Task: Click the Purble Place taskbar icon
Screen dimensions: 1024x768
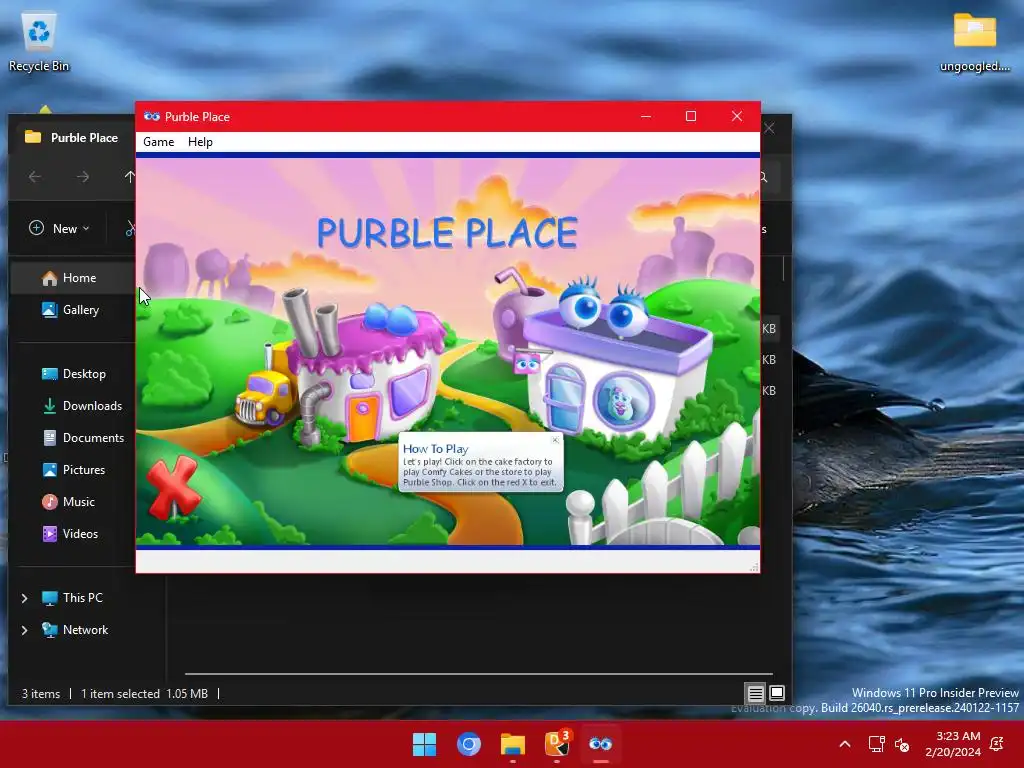Action: 601,744
